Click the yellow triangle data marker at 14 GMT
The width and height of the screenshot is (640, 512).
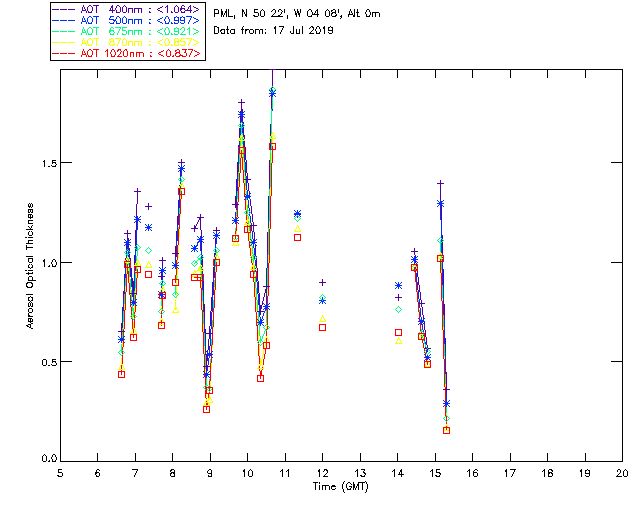point(398,341)
